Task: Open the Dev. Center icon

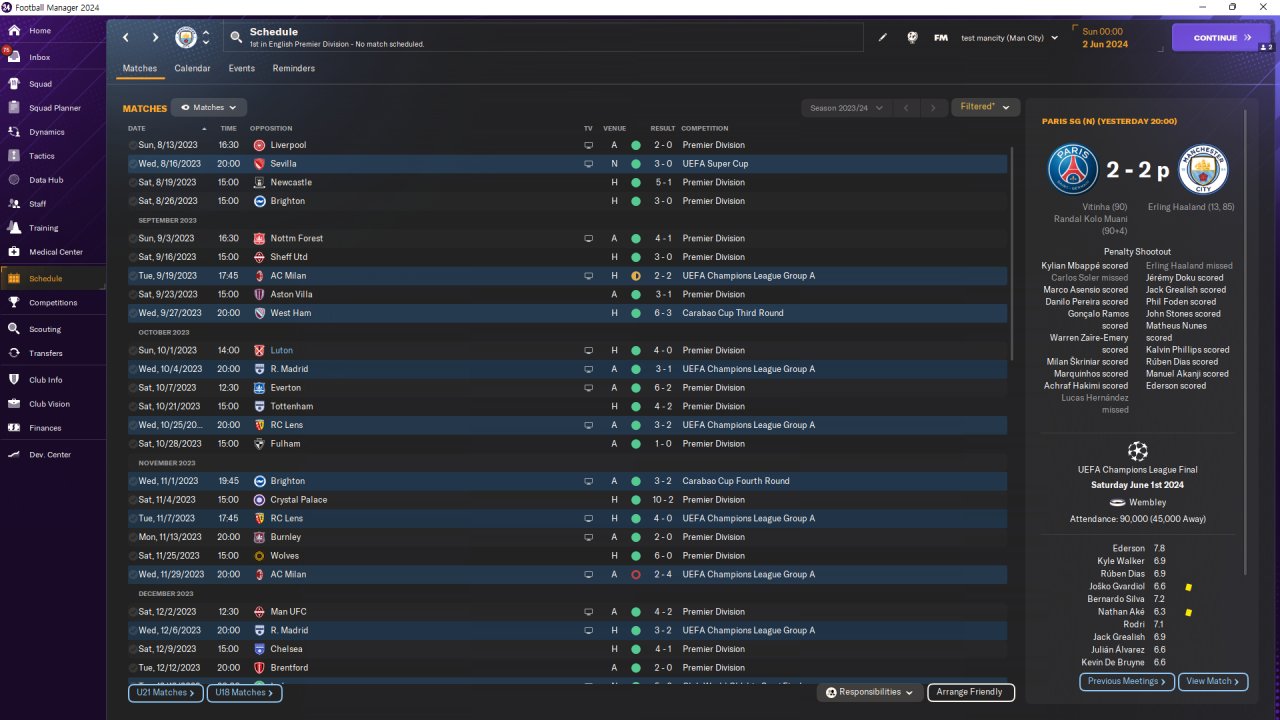Action: click(14, 455)
